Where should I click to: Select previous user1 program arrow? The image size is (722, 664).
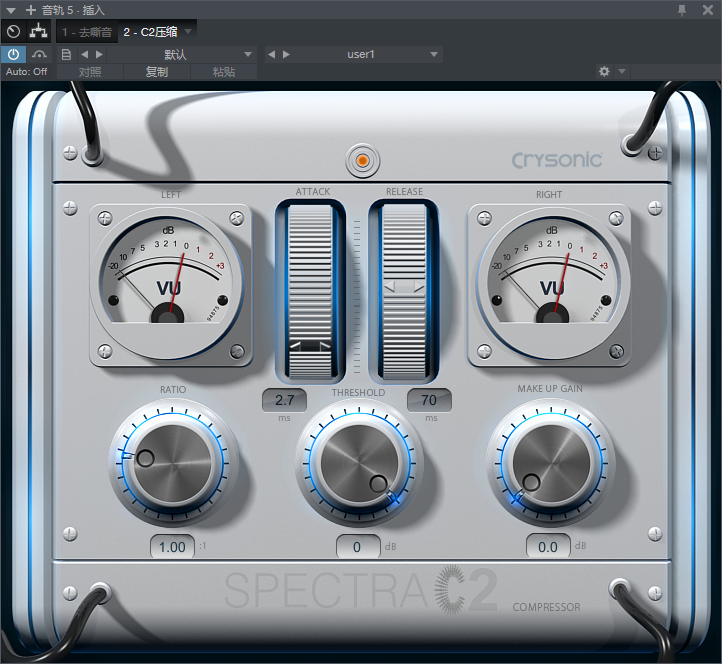click(272, 54)
